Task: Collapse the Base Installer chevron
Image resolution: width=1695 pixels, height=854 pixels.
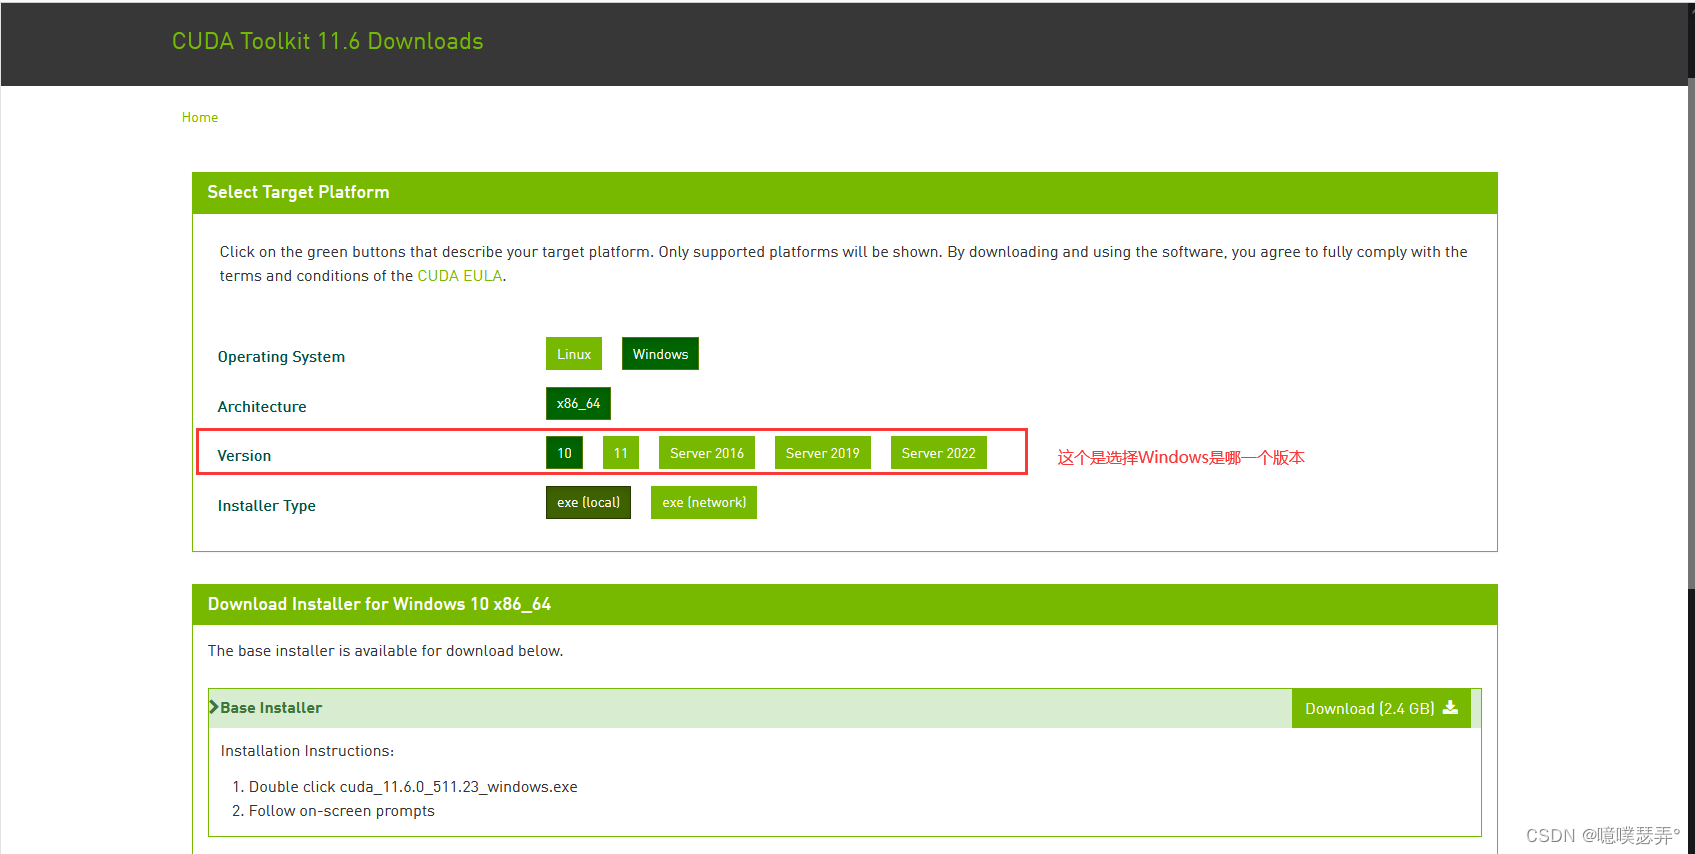Action: point(214,707)
